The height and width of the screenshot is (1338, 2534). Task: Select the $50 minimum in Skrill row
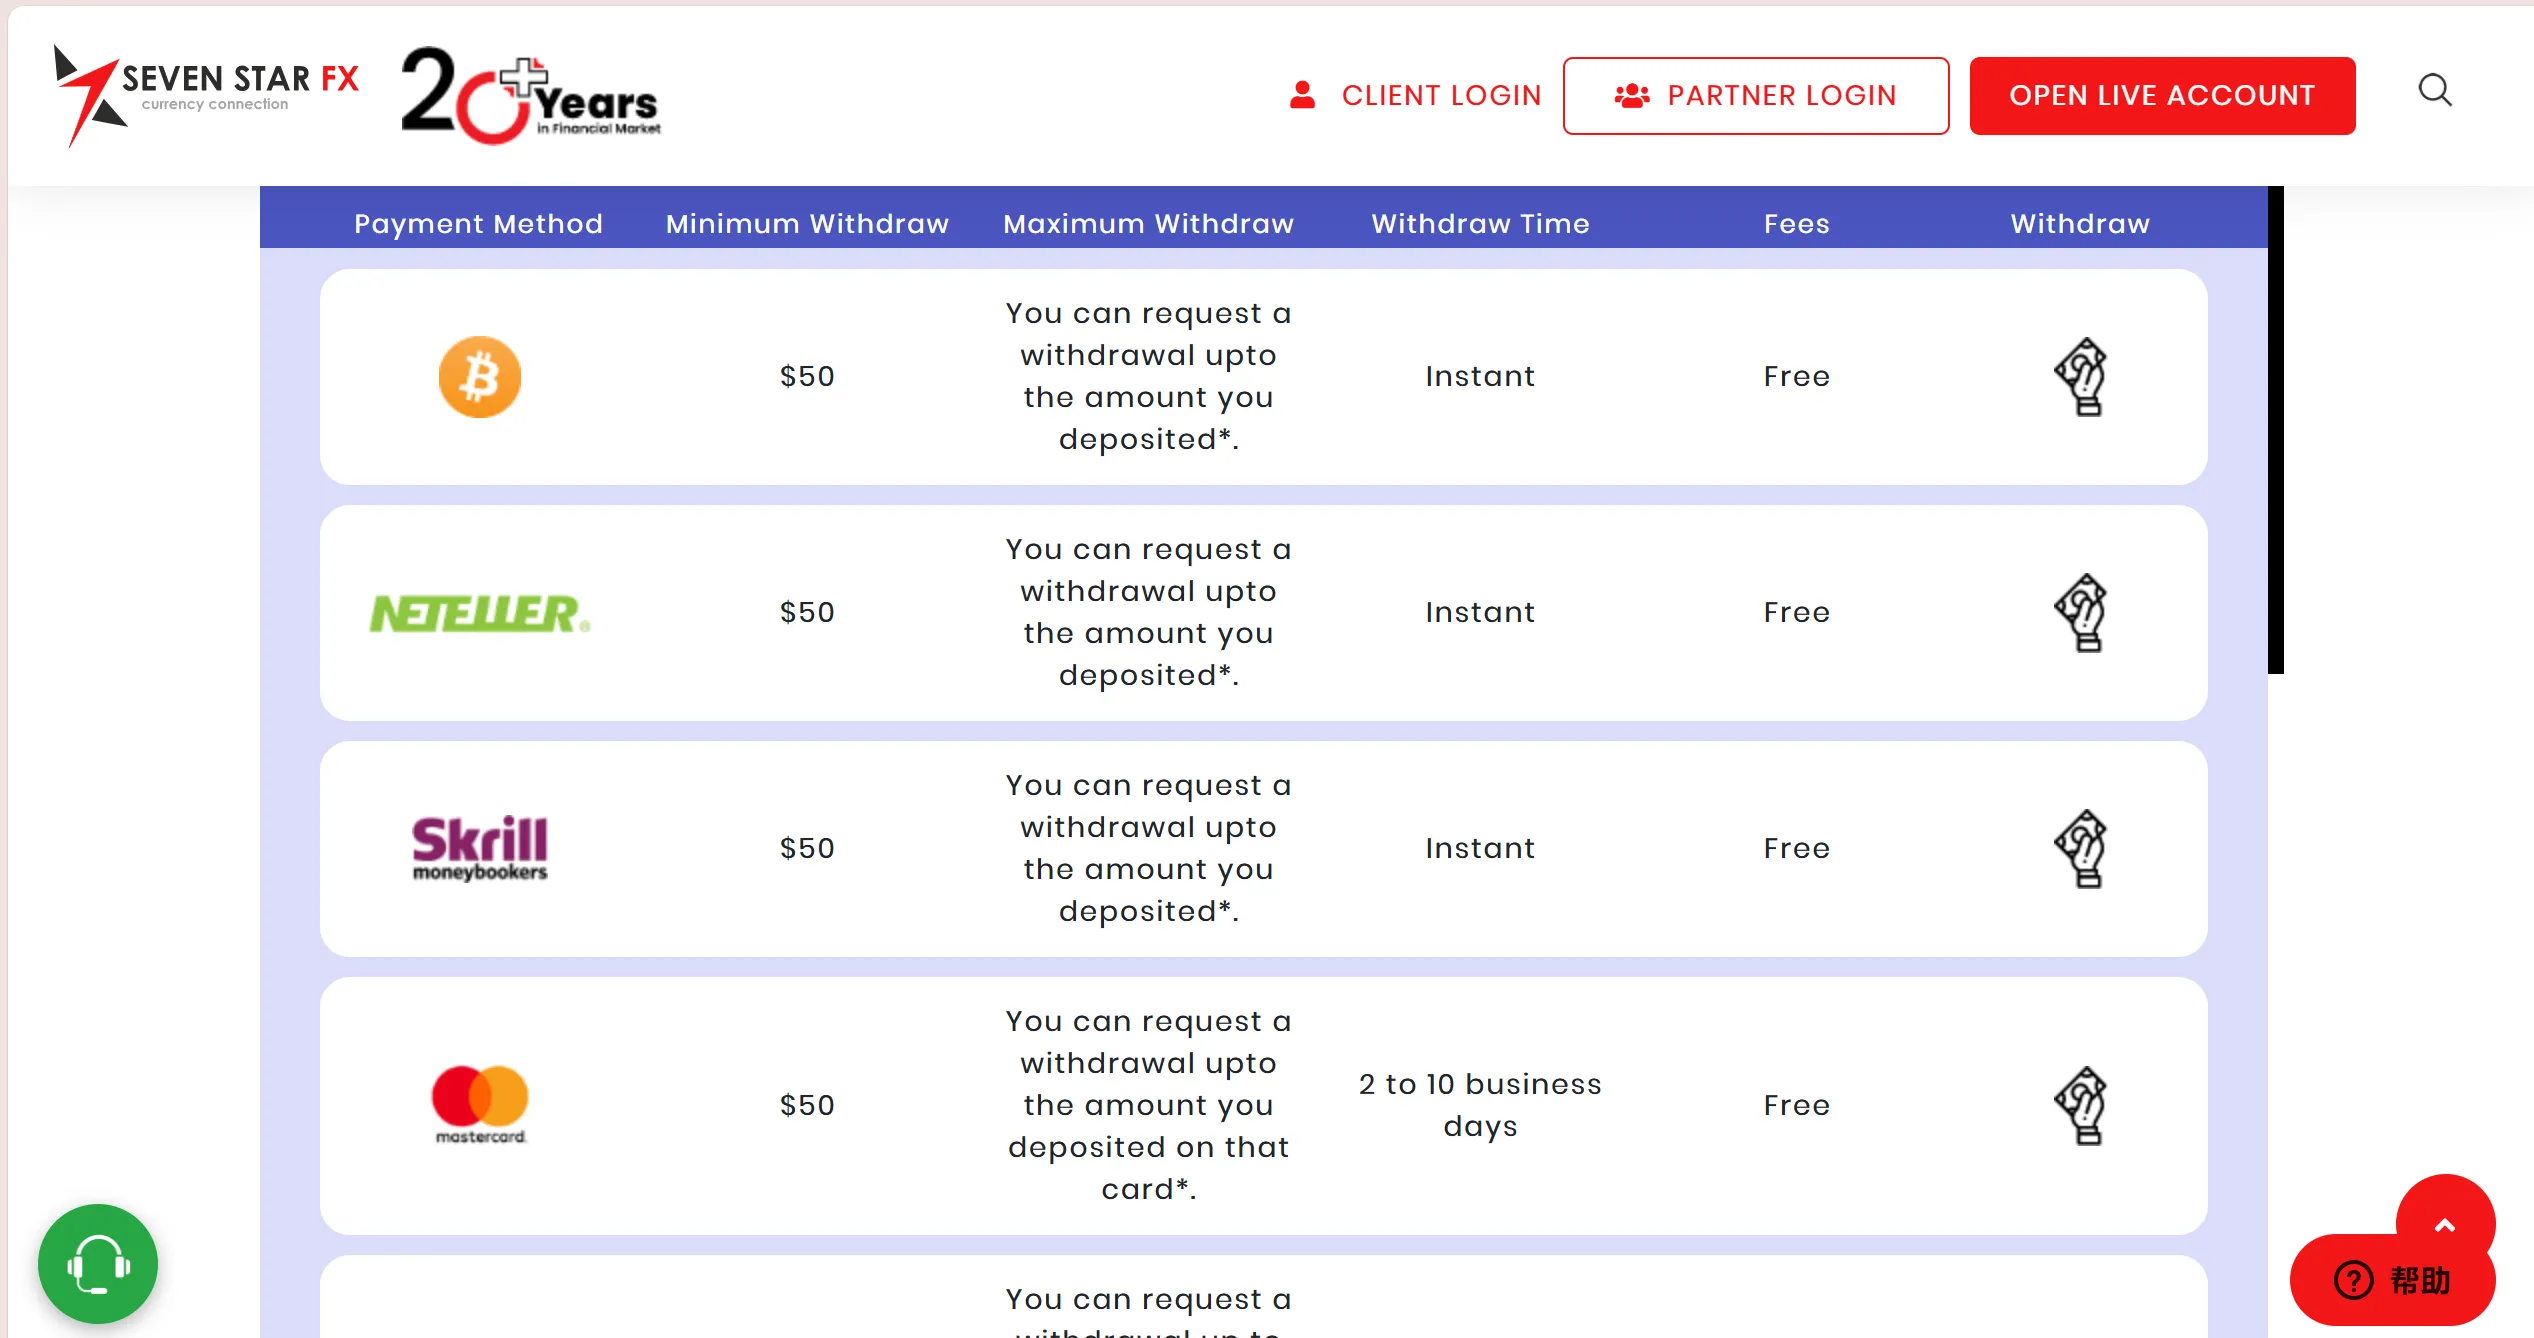tap(807, 849)
